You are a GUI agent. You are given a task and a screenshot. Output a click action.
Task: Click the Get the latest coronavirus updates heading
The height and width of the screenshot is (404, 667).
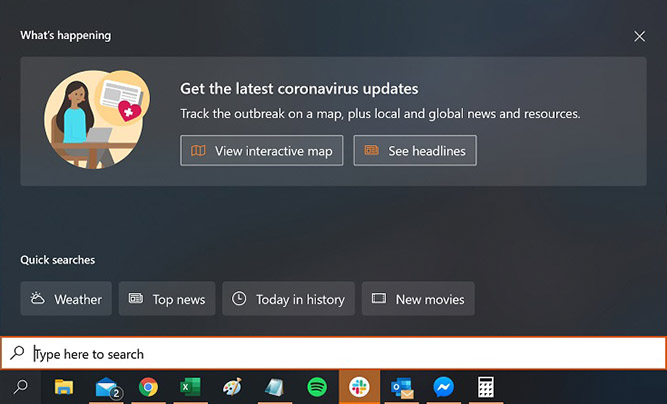[x=299, y=89]
